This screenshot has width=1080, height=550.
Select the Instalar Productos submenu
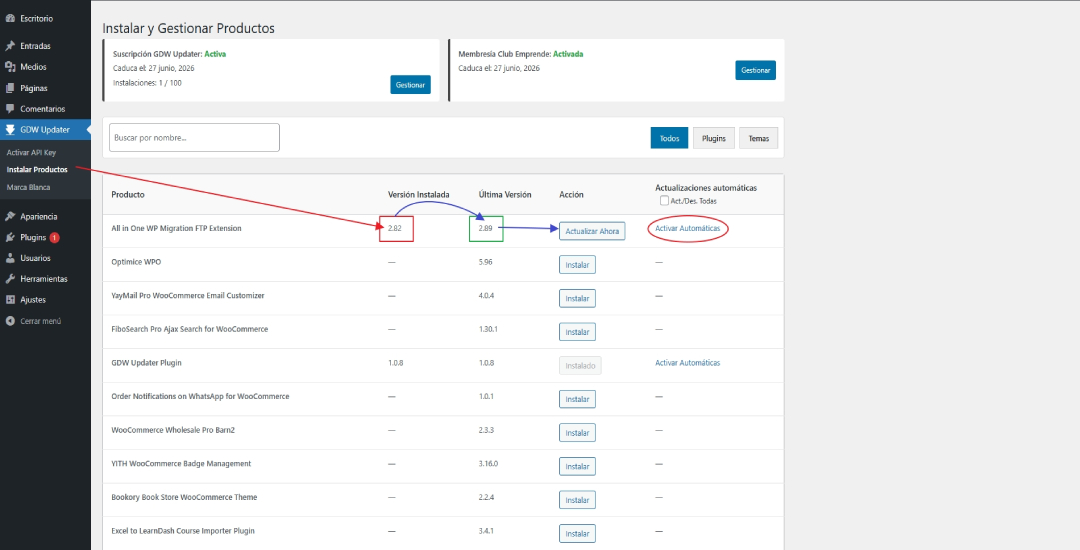(x=37, y=169)
